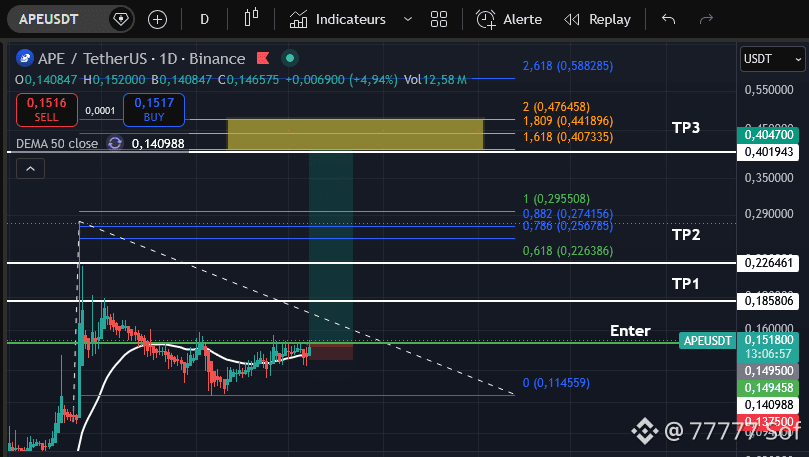This screenshot has width=809, height=457.
Task: Click the TP2 text label
Action: (x=686, y=235)
